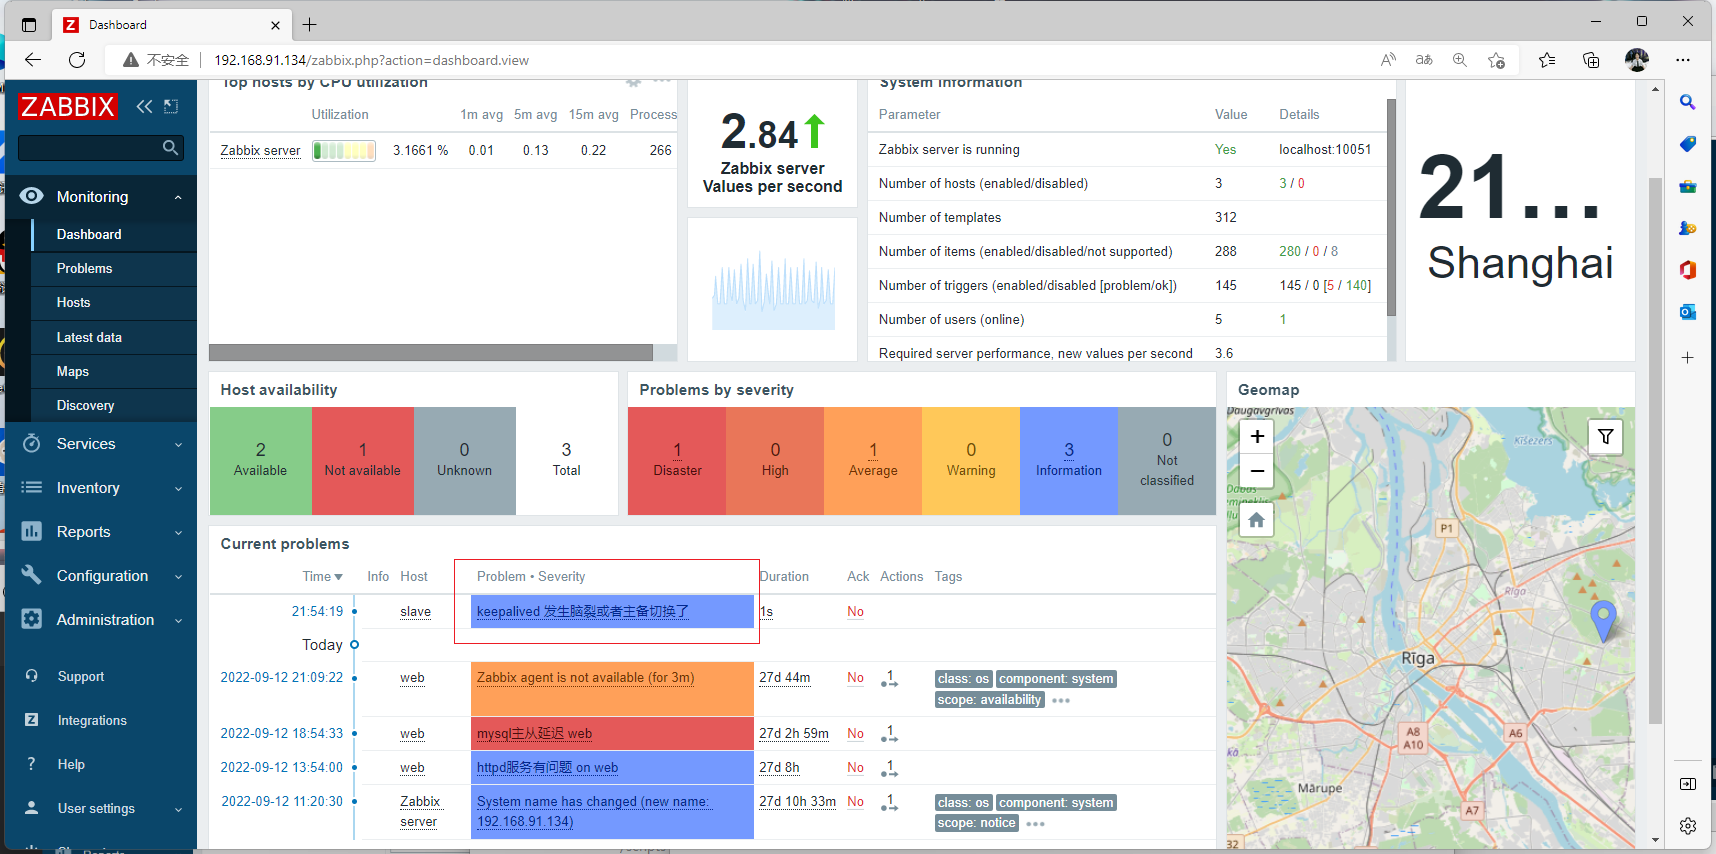The height and width of the screenshot is (854, 1716).
Task: Click the Inventory list icon
Action: pyautogui.click(x=32, y=487)
